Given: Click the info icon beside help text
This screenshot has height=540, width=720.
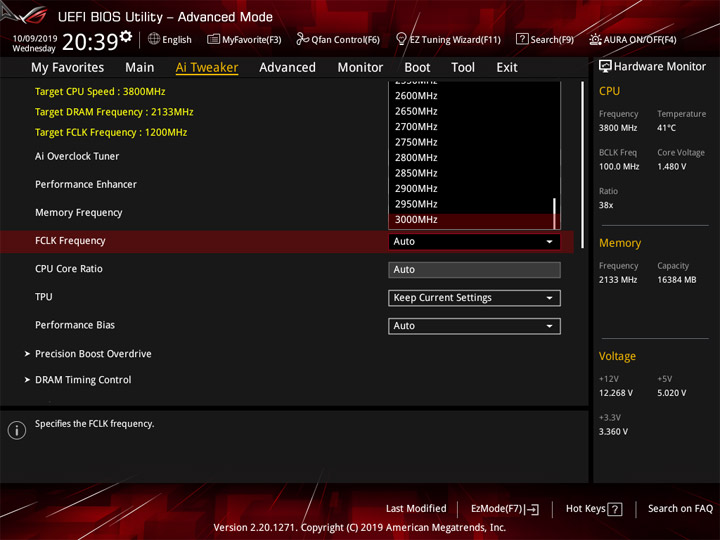Looking at the screenshot, I should coord(17,430).
